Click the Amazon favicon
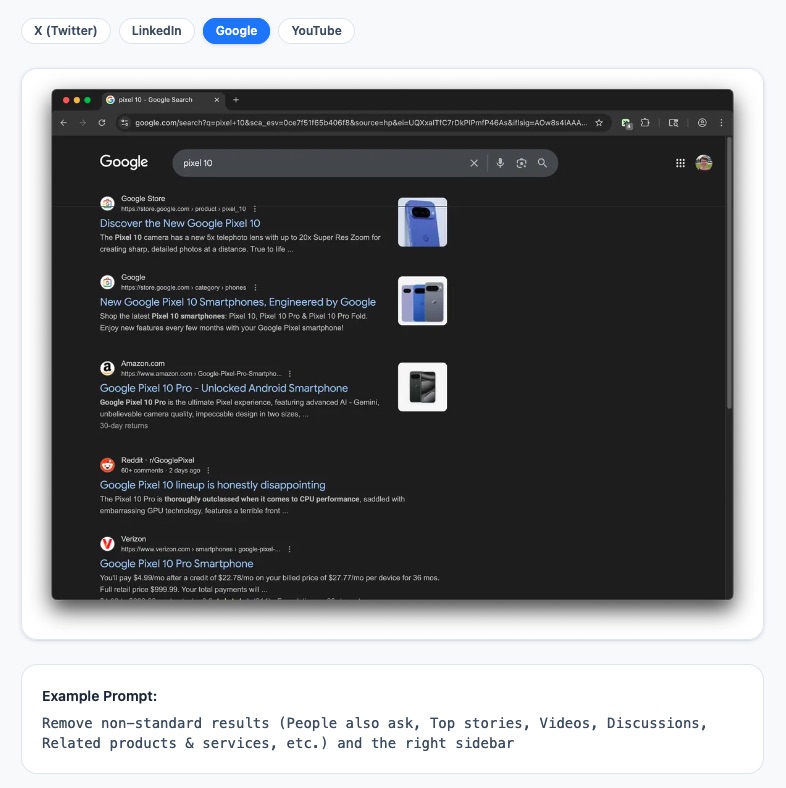 [107, 368]
